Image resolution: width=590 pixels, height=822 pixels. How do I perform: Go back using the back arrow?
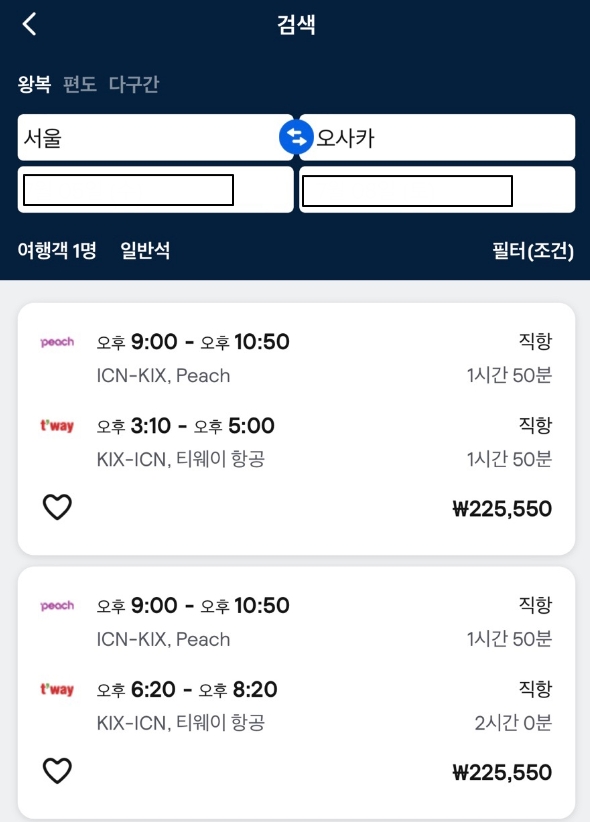(29, 24)
